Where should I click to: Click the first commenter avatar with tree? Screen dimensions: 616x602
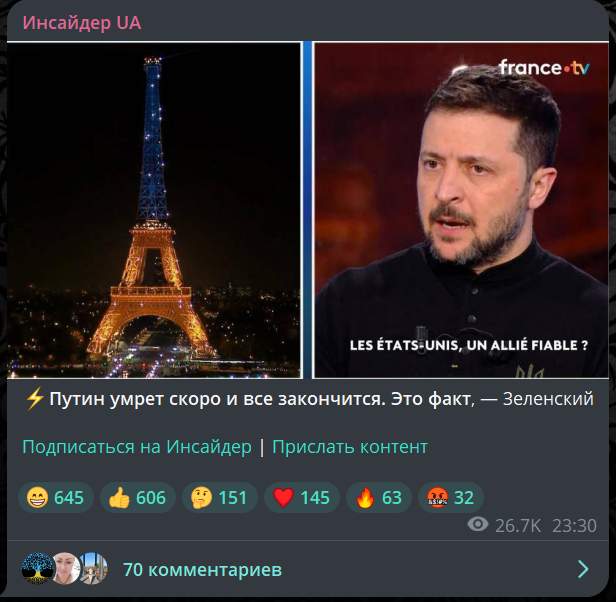(37, 569)
